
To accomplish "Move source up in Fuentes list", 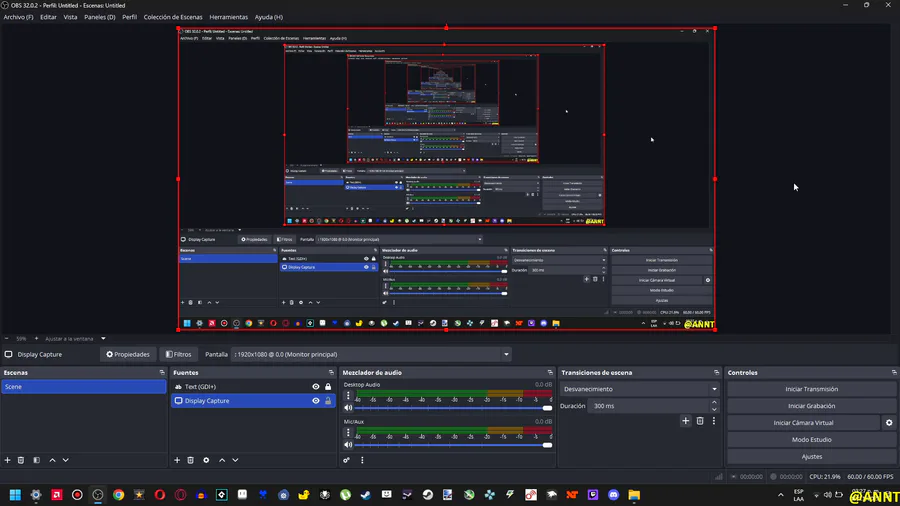I will tap(222, 460).
